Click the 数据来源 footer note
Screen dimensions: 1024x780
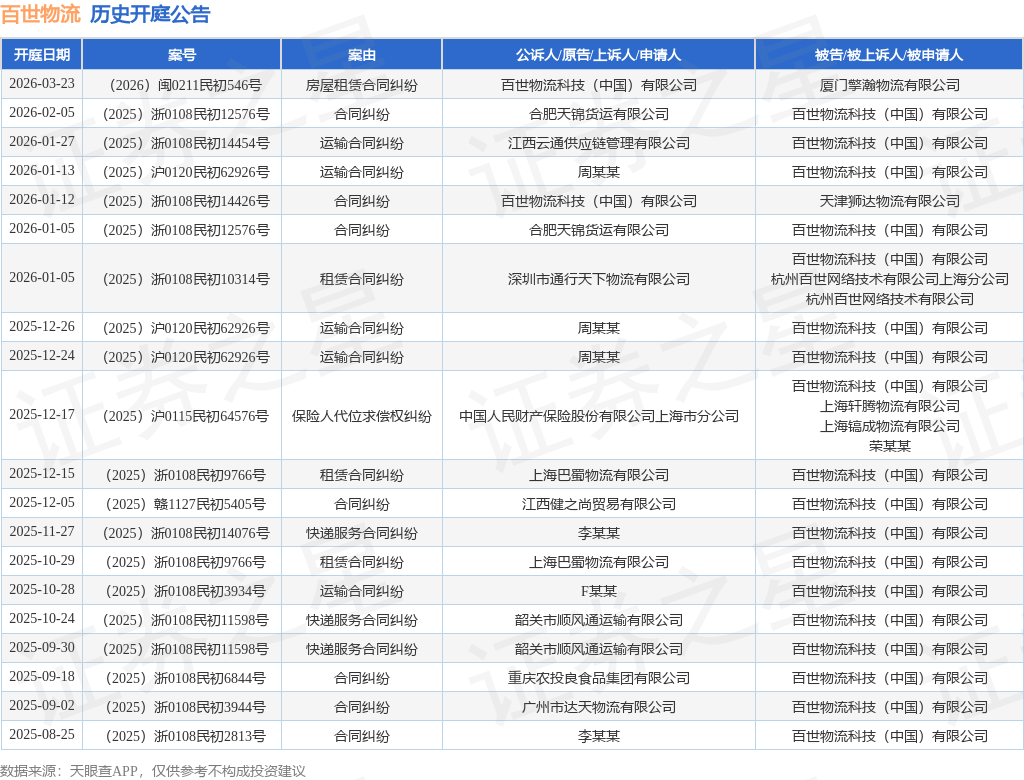tap(153, 771)
